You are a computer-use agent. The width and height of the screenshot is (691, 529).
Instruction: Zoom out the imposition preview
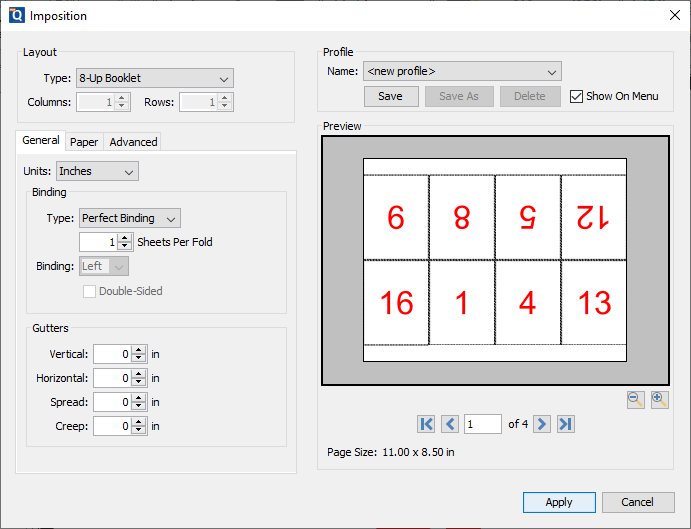[635, 400]
